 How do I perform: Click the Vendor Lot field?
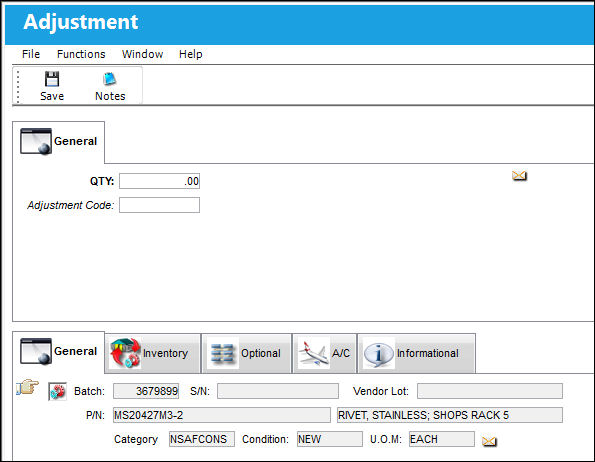tap(490, 391)
